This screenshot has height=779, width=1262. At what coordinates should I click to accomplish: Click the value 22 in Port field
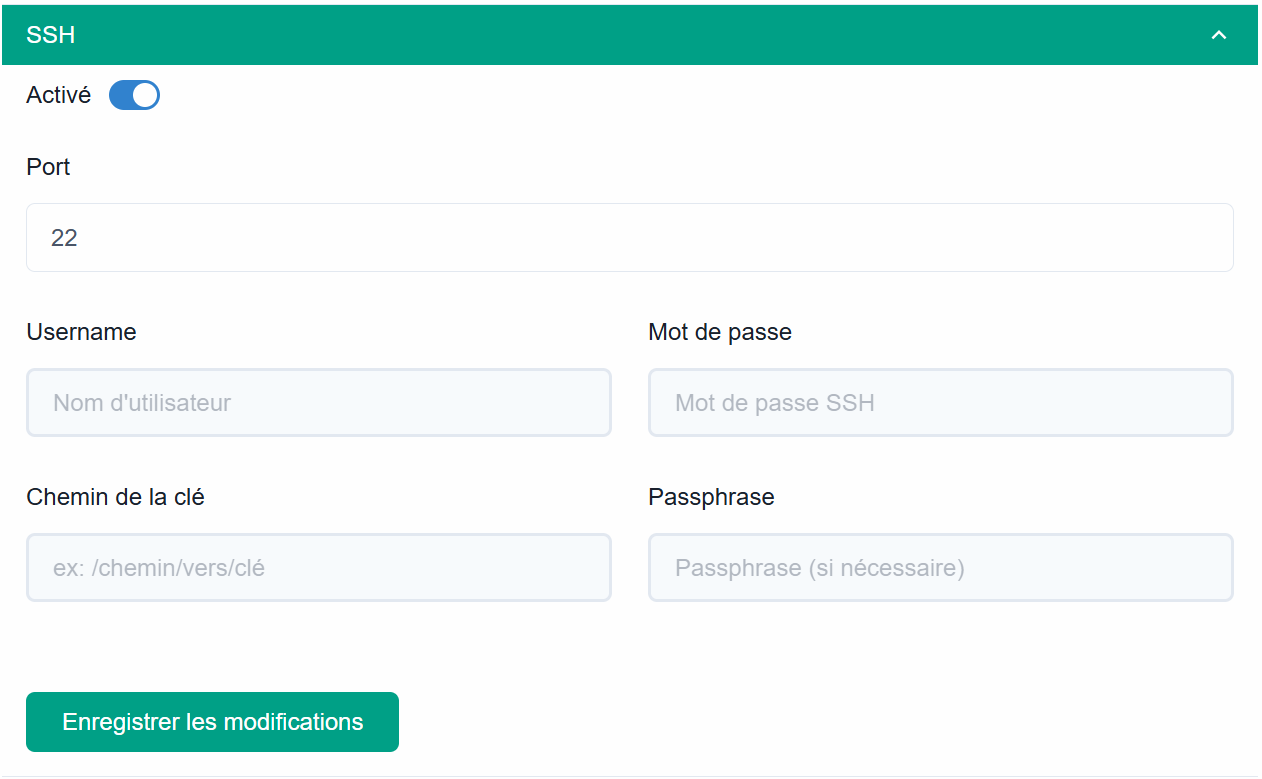64,238
